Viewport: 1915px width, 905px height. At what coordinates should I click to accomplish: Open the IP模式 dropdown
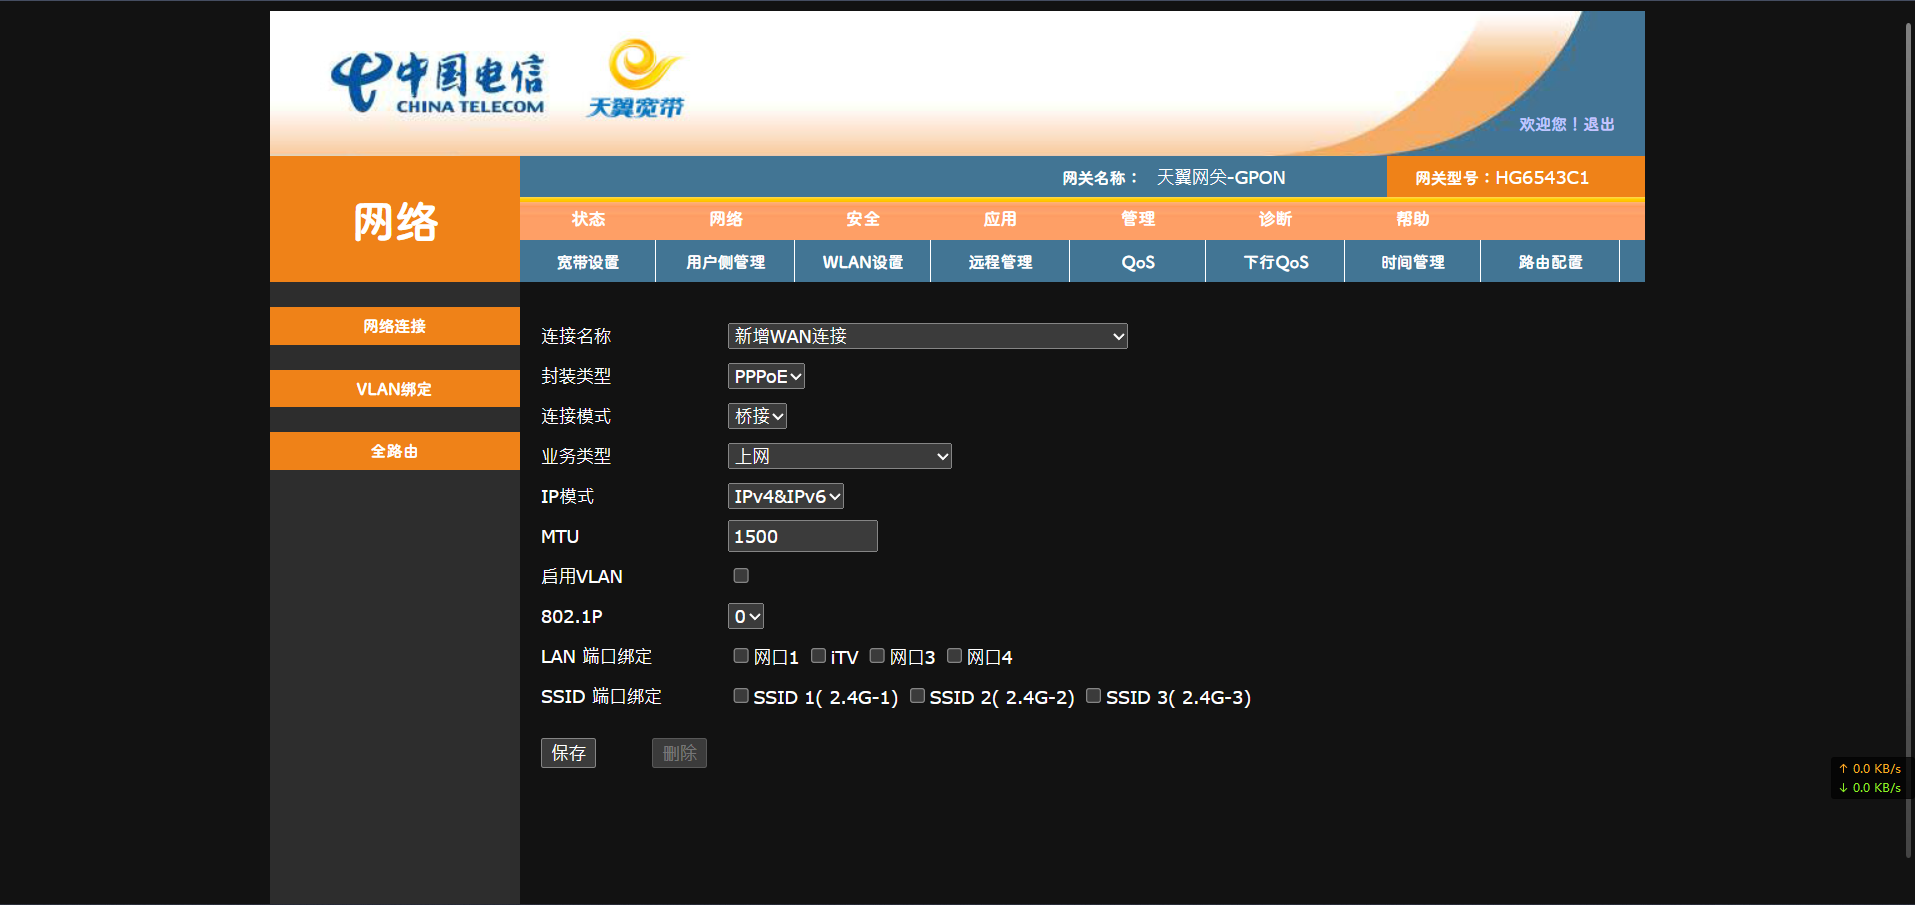(785, 496)
